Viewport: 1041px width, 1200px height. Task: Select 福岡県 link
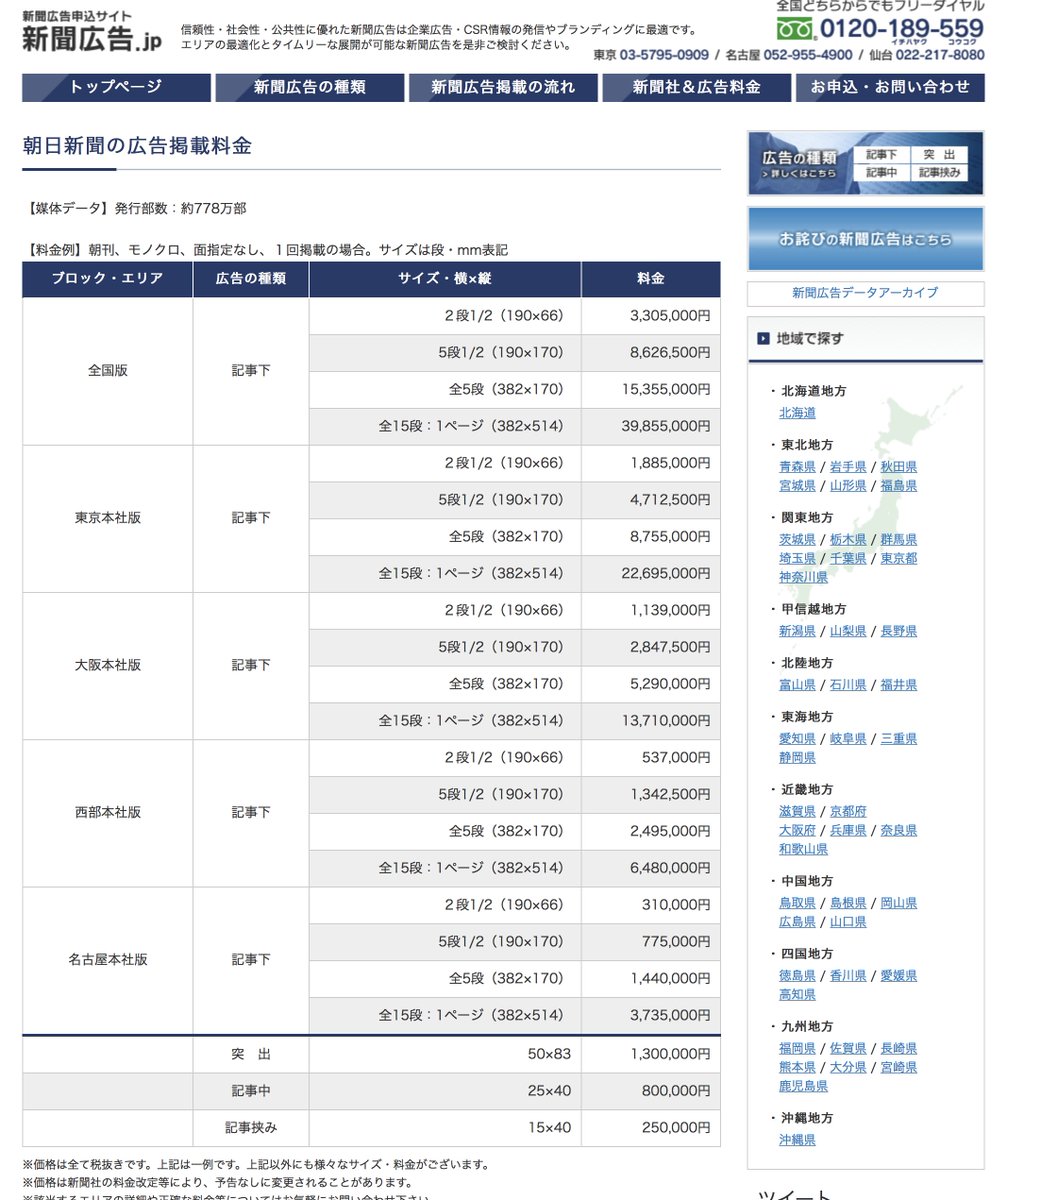coord(798,1050)
